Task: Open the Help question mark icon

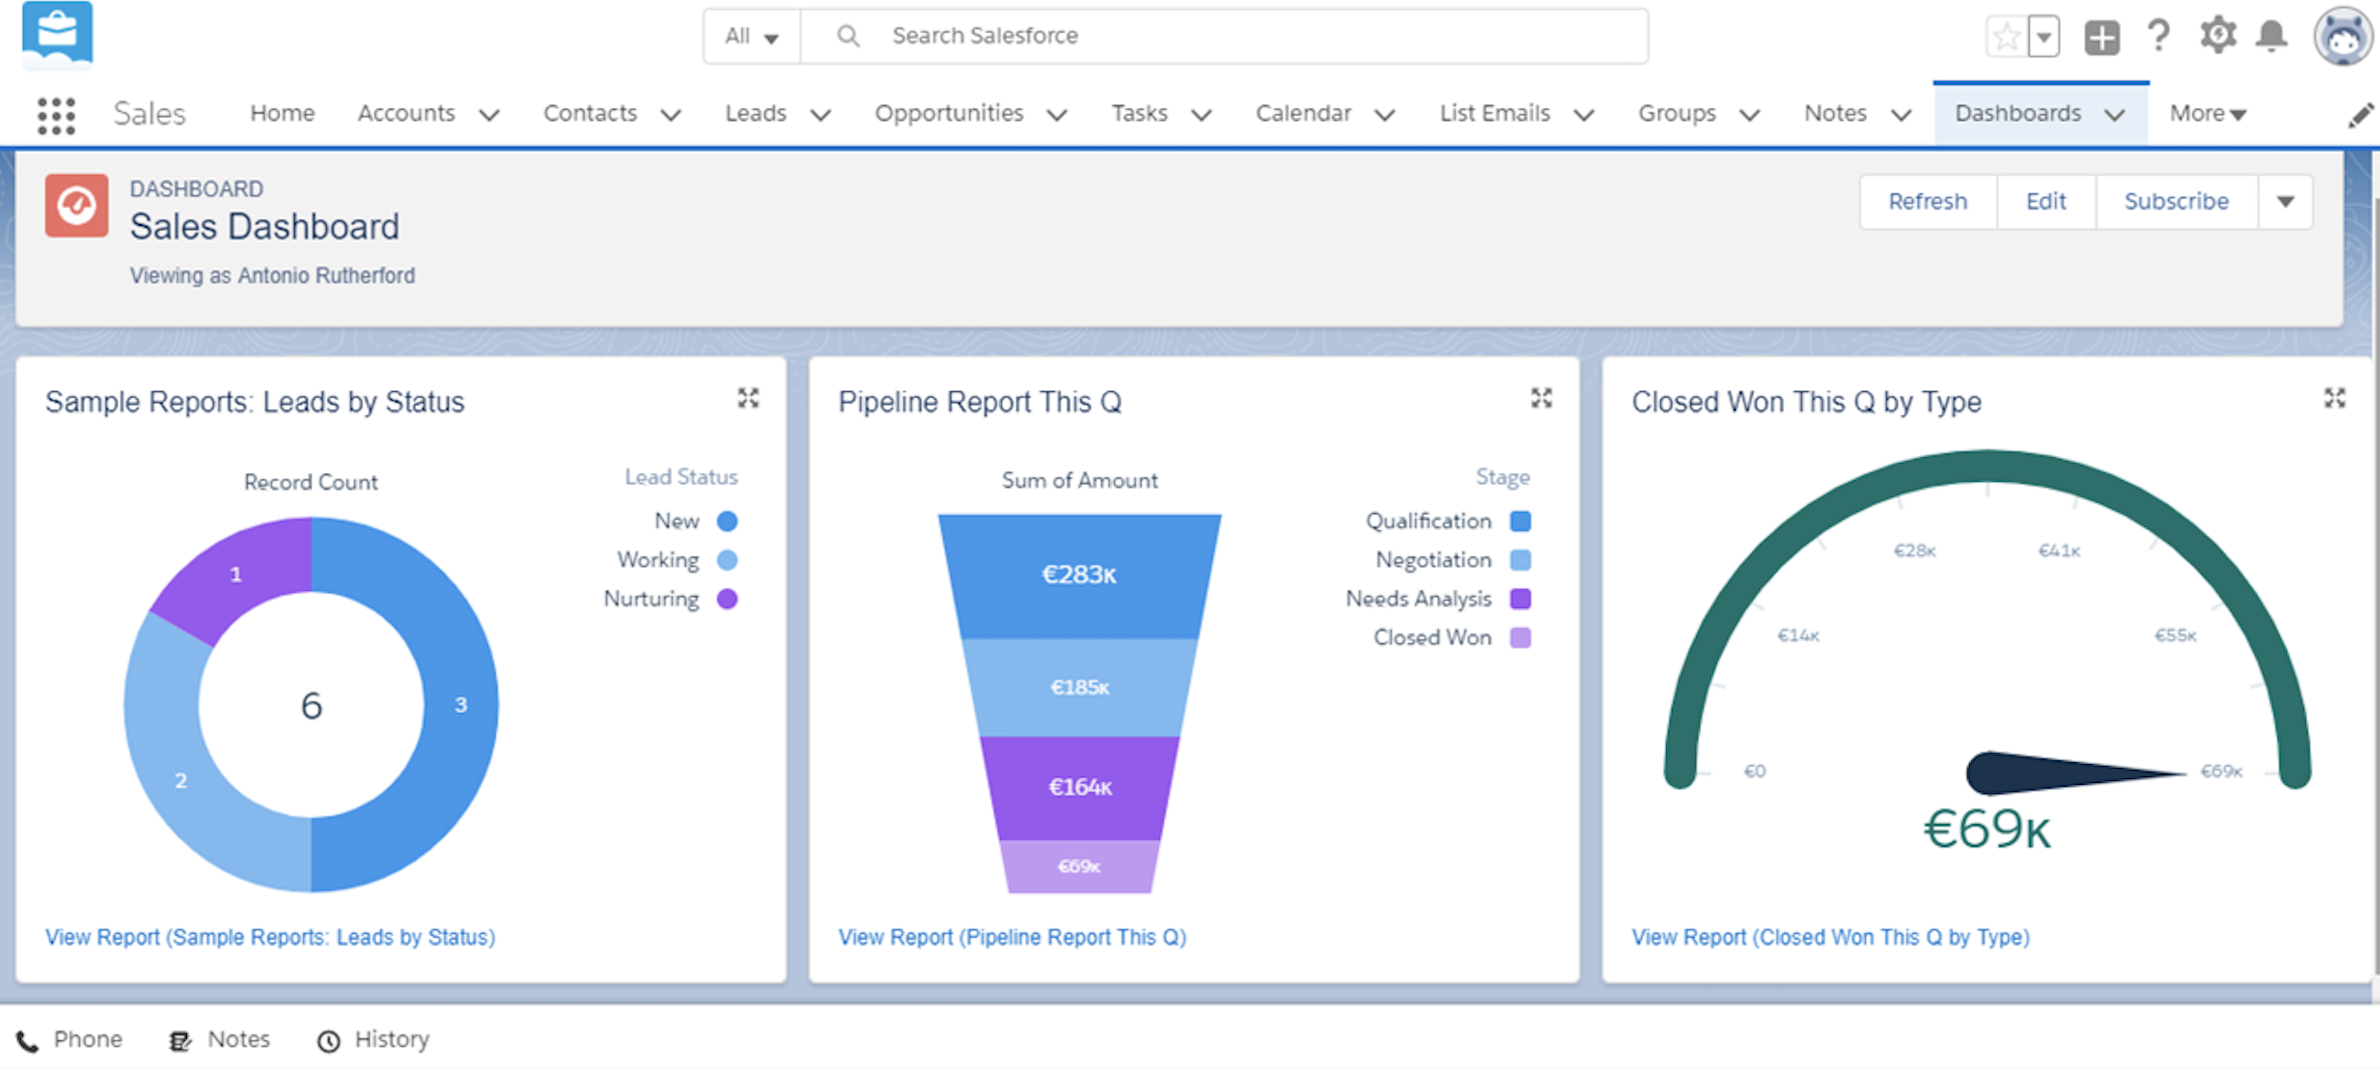Action: (2158, 36)
